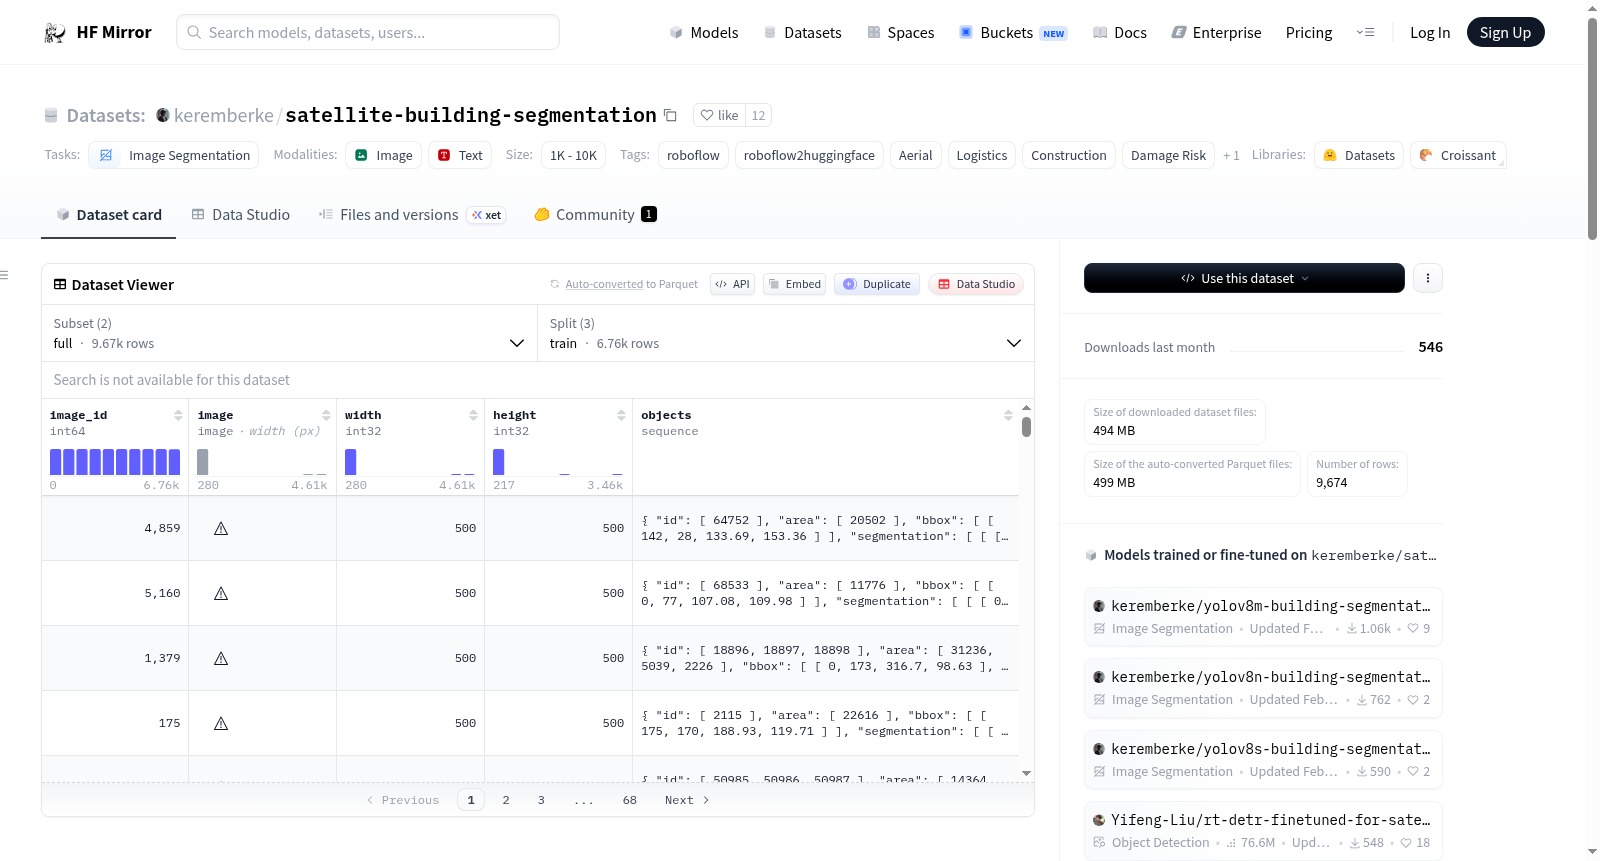
Task: Click the warning icon in row 1,379
Action: pyautogui.click(x=221, y=658)
